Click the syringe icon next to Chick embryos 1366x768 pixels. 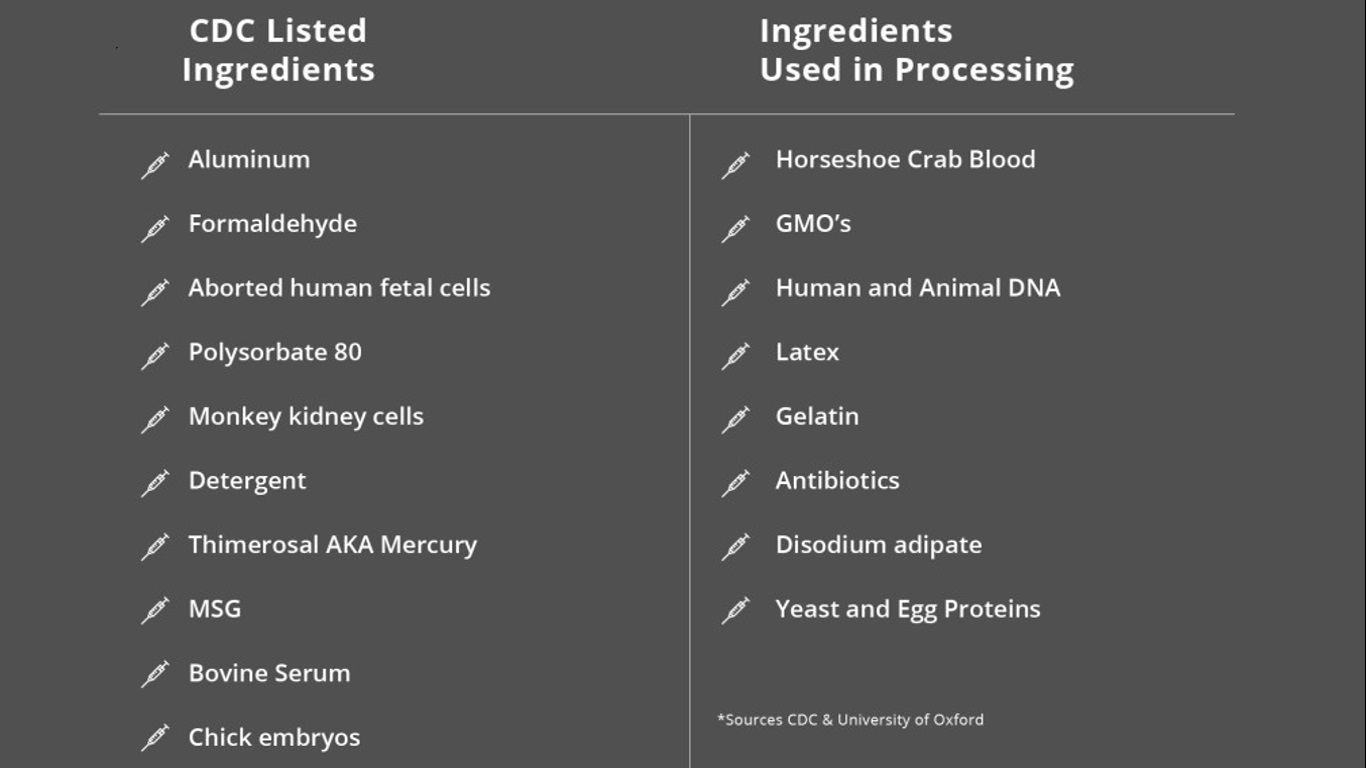click(x=155, y=741)
